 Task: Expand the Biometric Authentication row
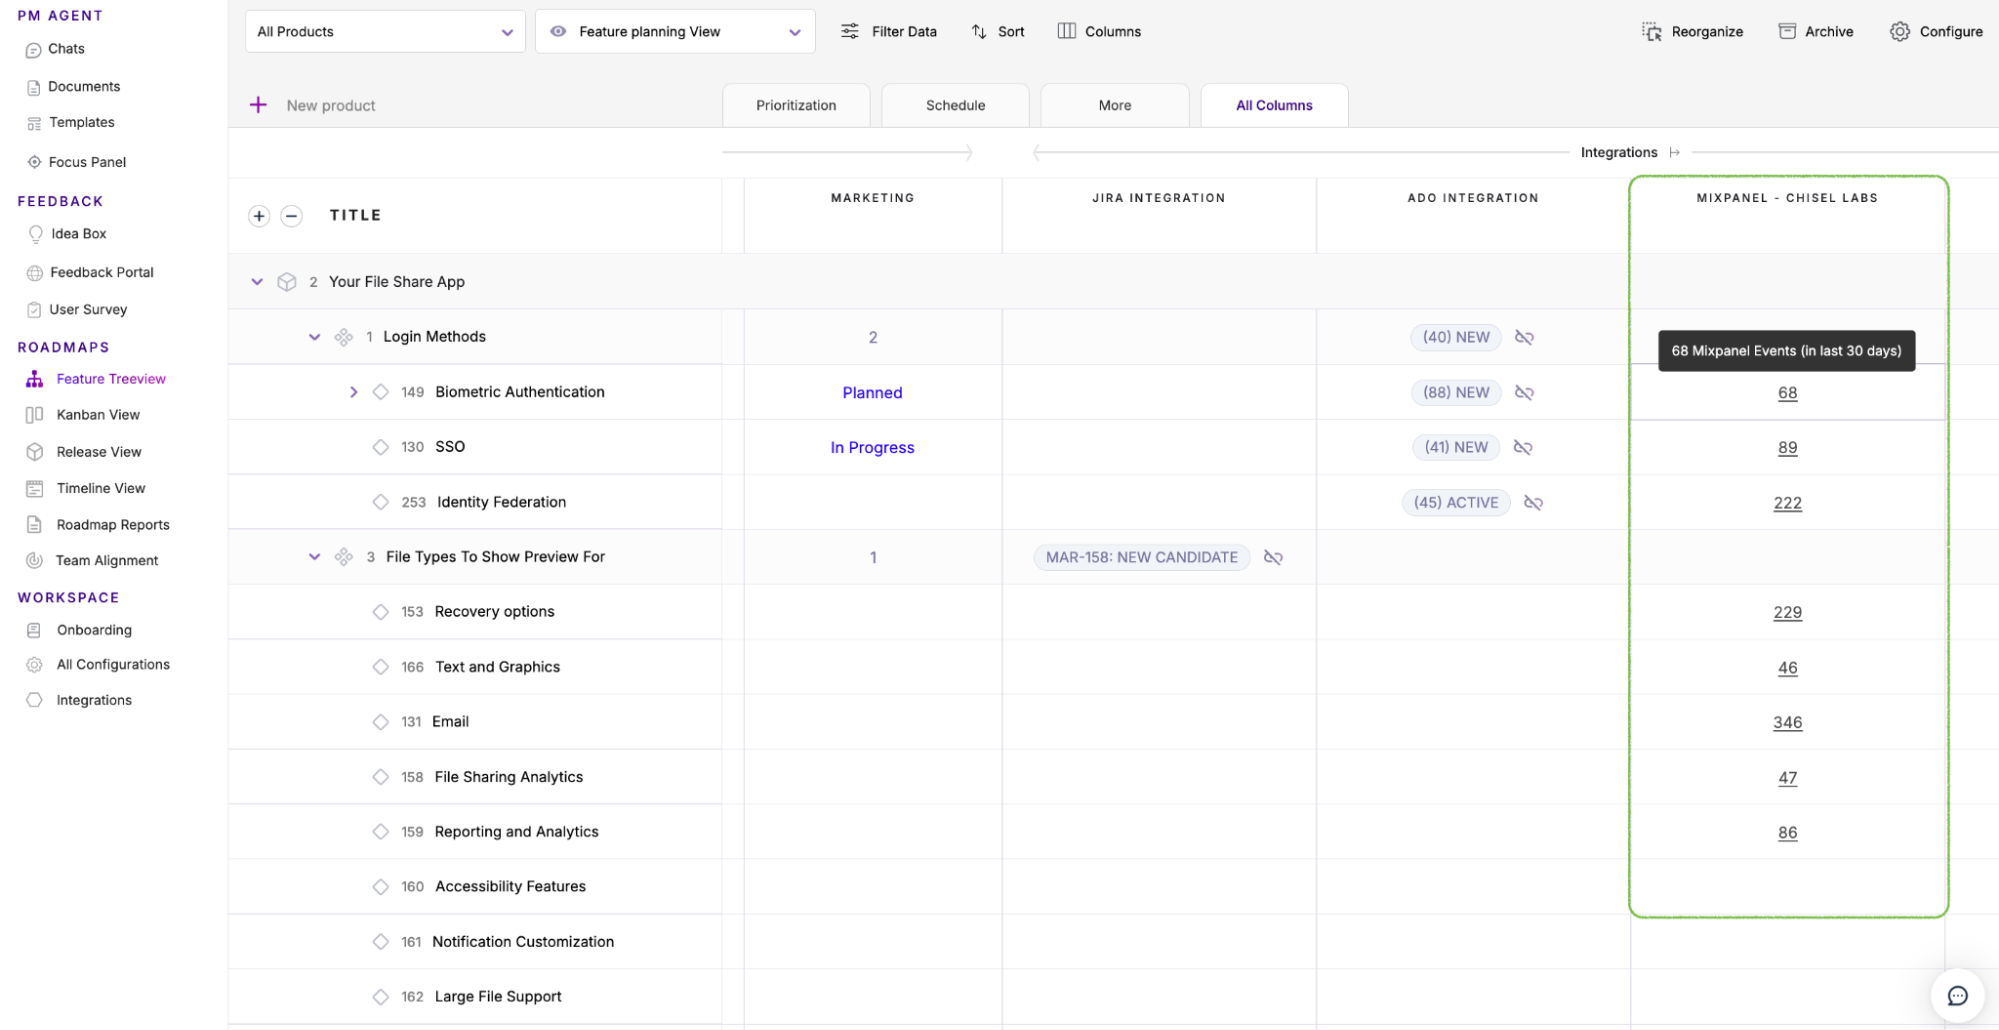tap(353, 393)
